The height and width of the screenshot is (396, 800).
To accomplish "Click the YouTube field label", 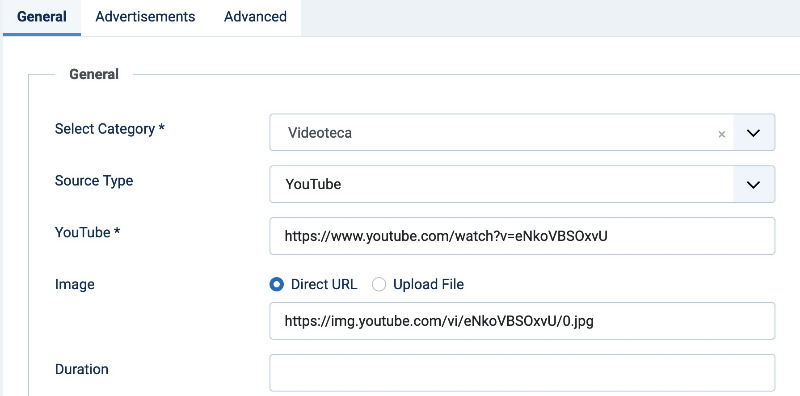I will [x=87, y=232].
